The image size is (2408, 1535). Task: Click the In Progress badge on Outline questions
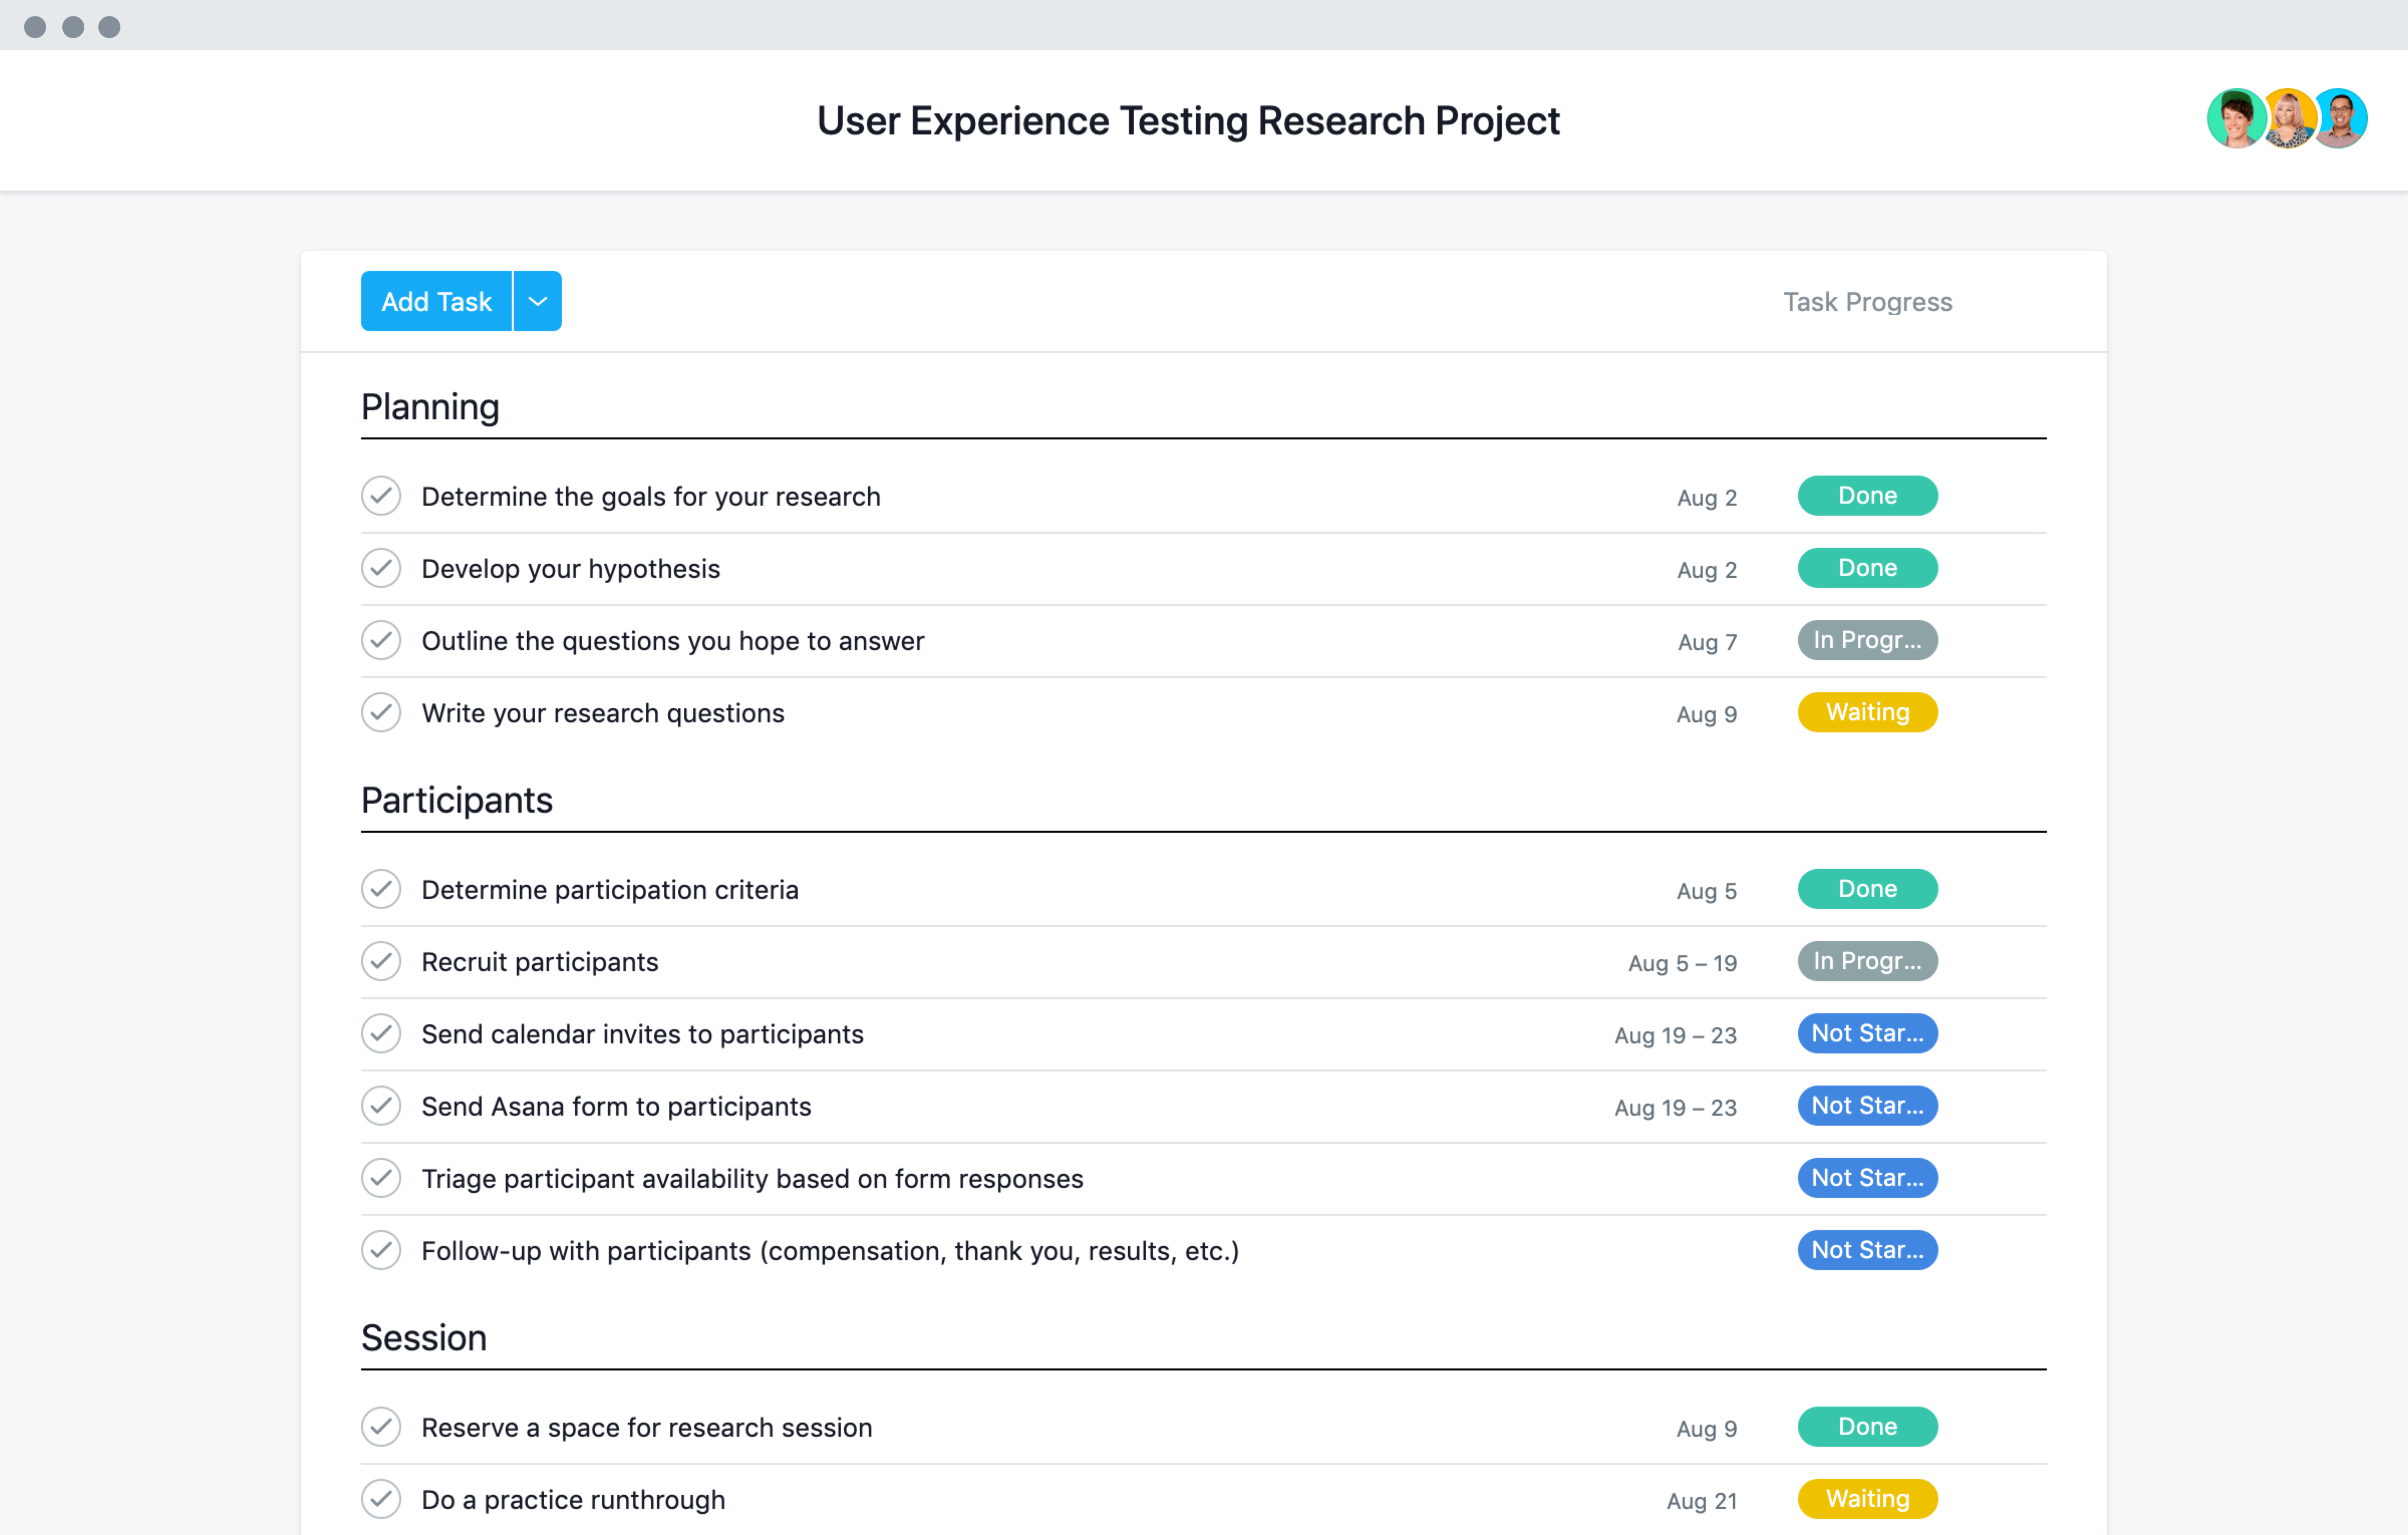tap(1866, 639)
